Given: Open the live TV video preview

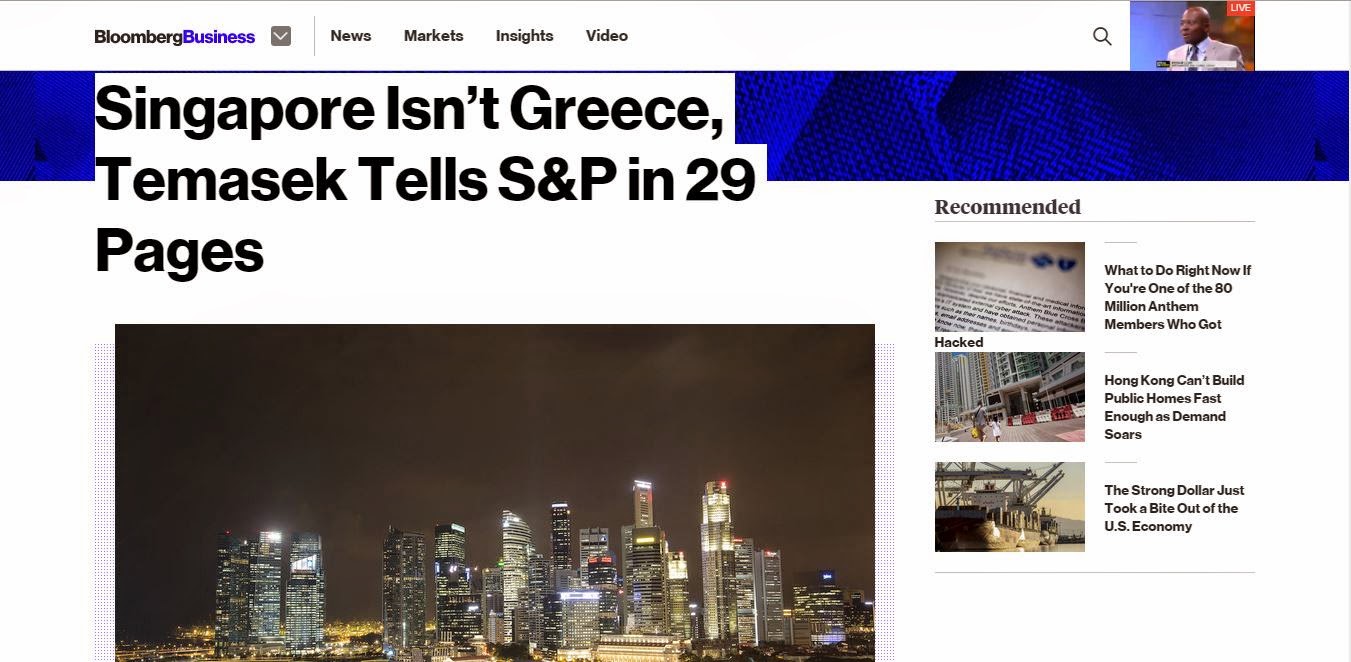Looking at the screenshot, I should [x=1192, y=36].
